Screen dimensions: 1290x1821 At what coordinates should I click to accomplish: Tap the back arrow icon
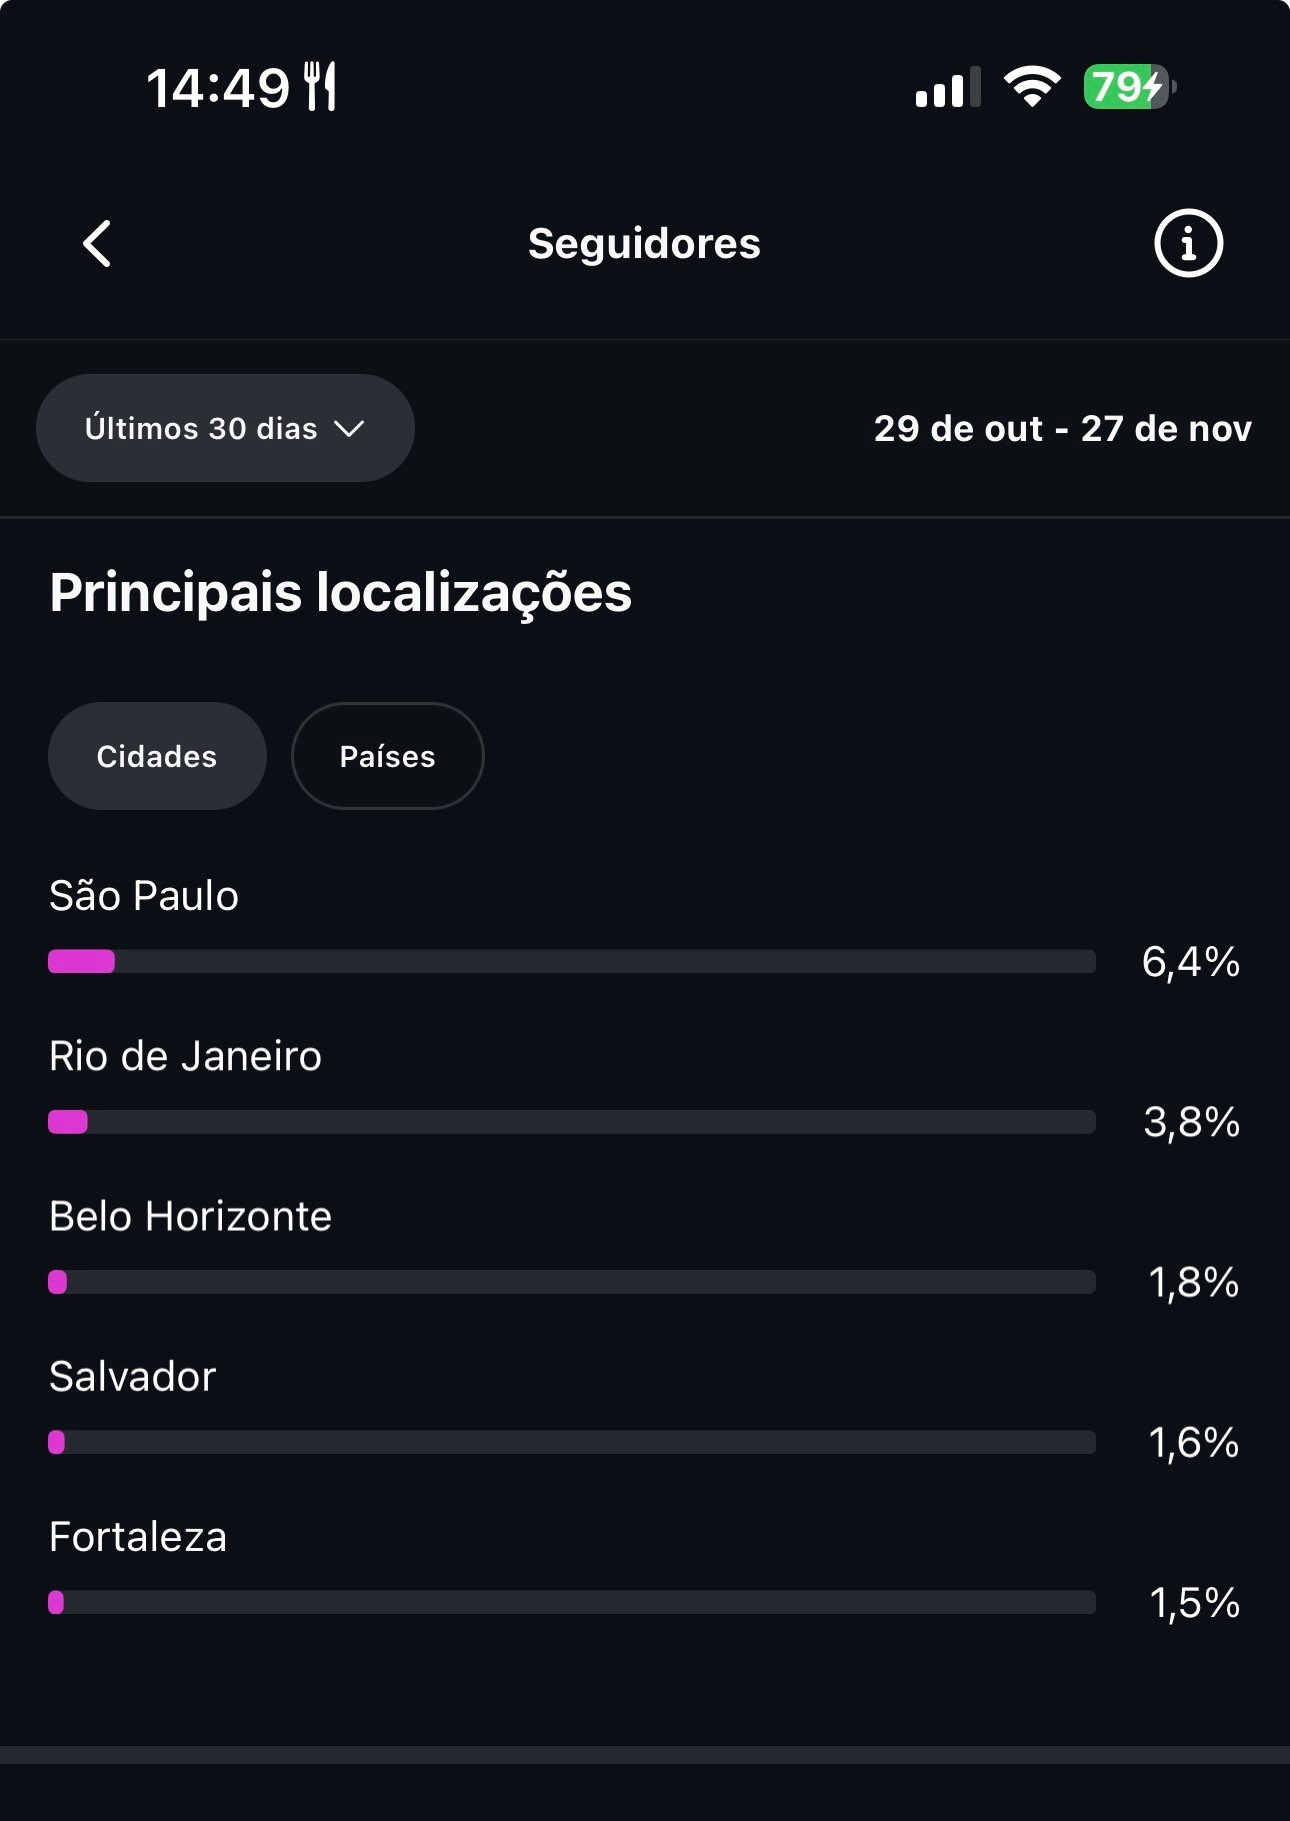point(97,243)
